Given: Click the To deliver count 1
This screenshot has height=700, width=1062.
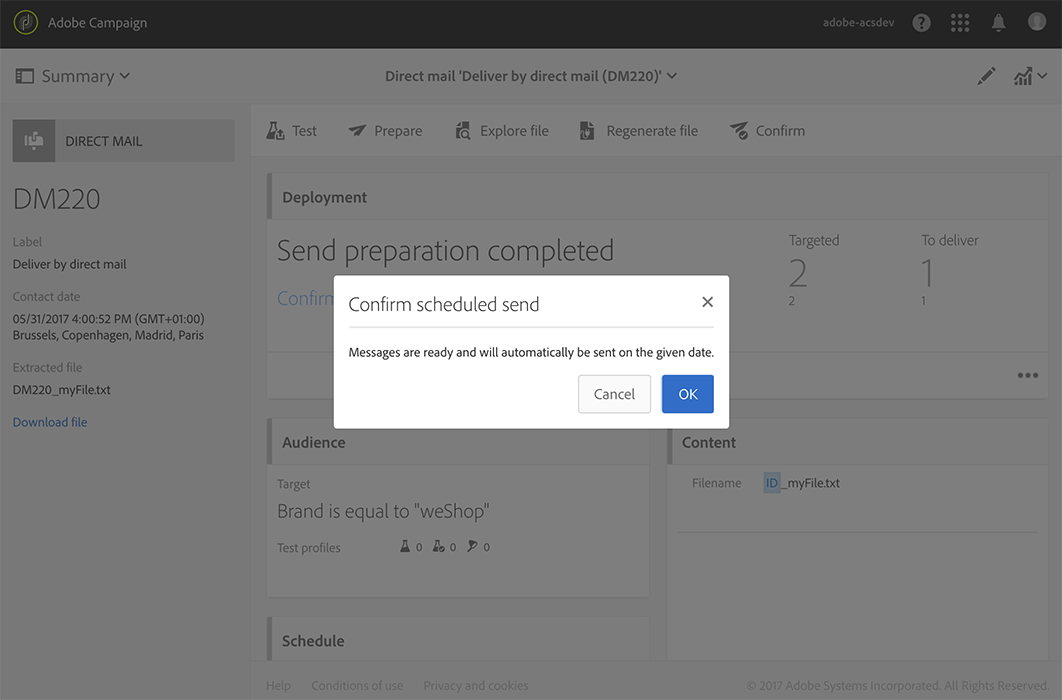Looking at the screenshot, I should (x=927, y=274).
